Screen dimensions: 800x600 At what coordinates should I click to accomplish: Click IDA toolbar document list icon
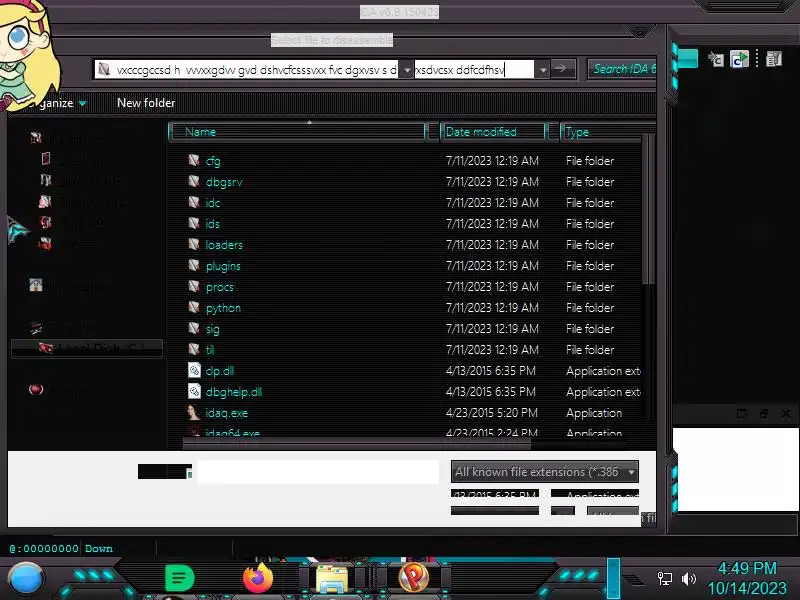click(774, 59)
